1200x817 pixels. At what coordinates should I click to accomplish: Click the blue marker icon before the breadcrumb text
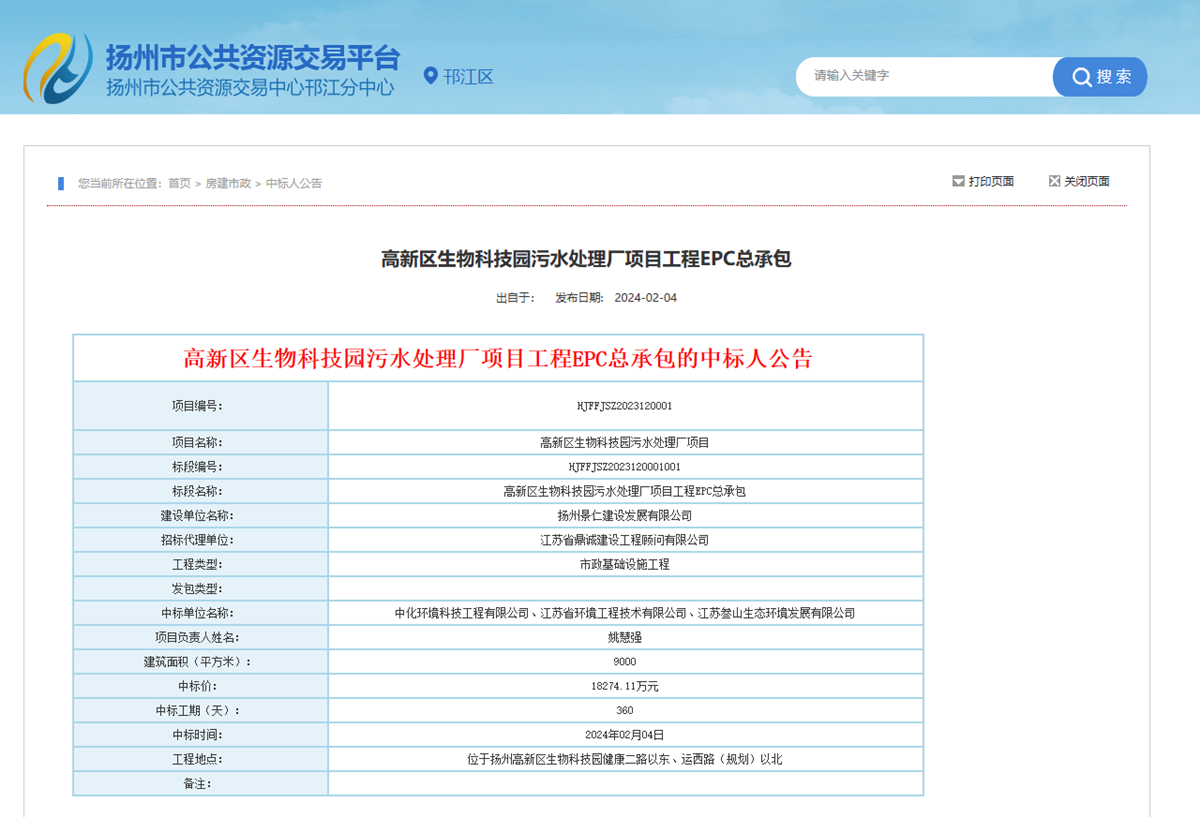62,183
